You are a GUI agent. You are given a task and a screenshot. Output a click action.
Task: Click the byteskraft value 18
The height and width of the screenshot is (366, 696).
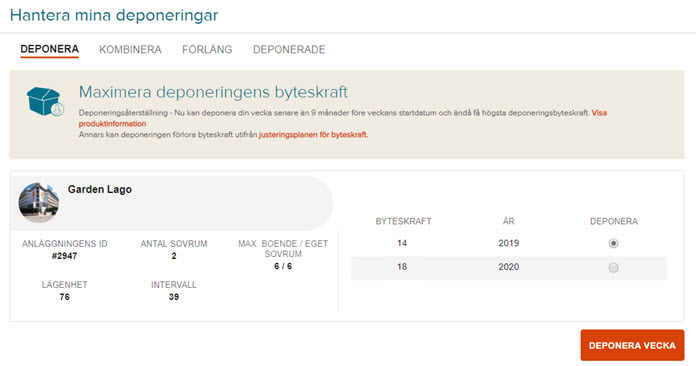(x=402, y=267)
